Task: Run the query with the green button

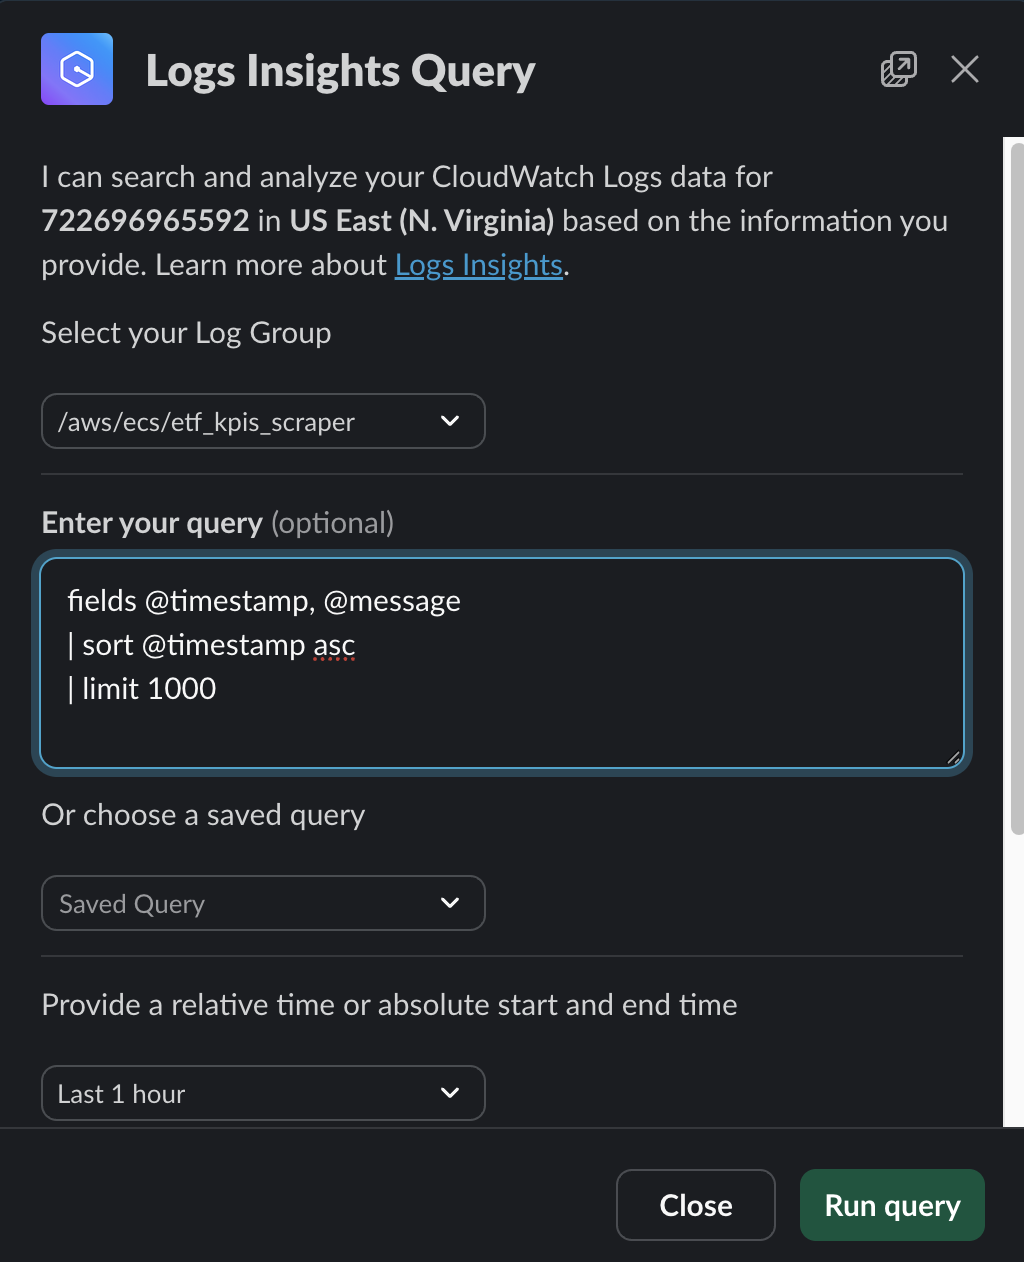Action: pyautogui.click(x=892, y=1205)
